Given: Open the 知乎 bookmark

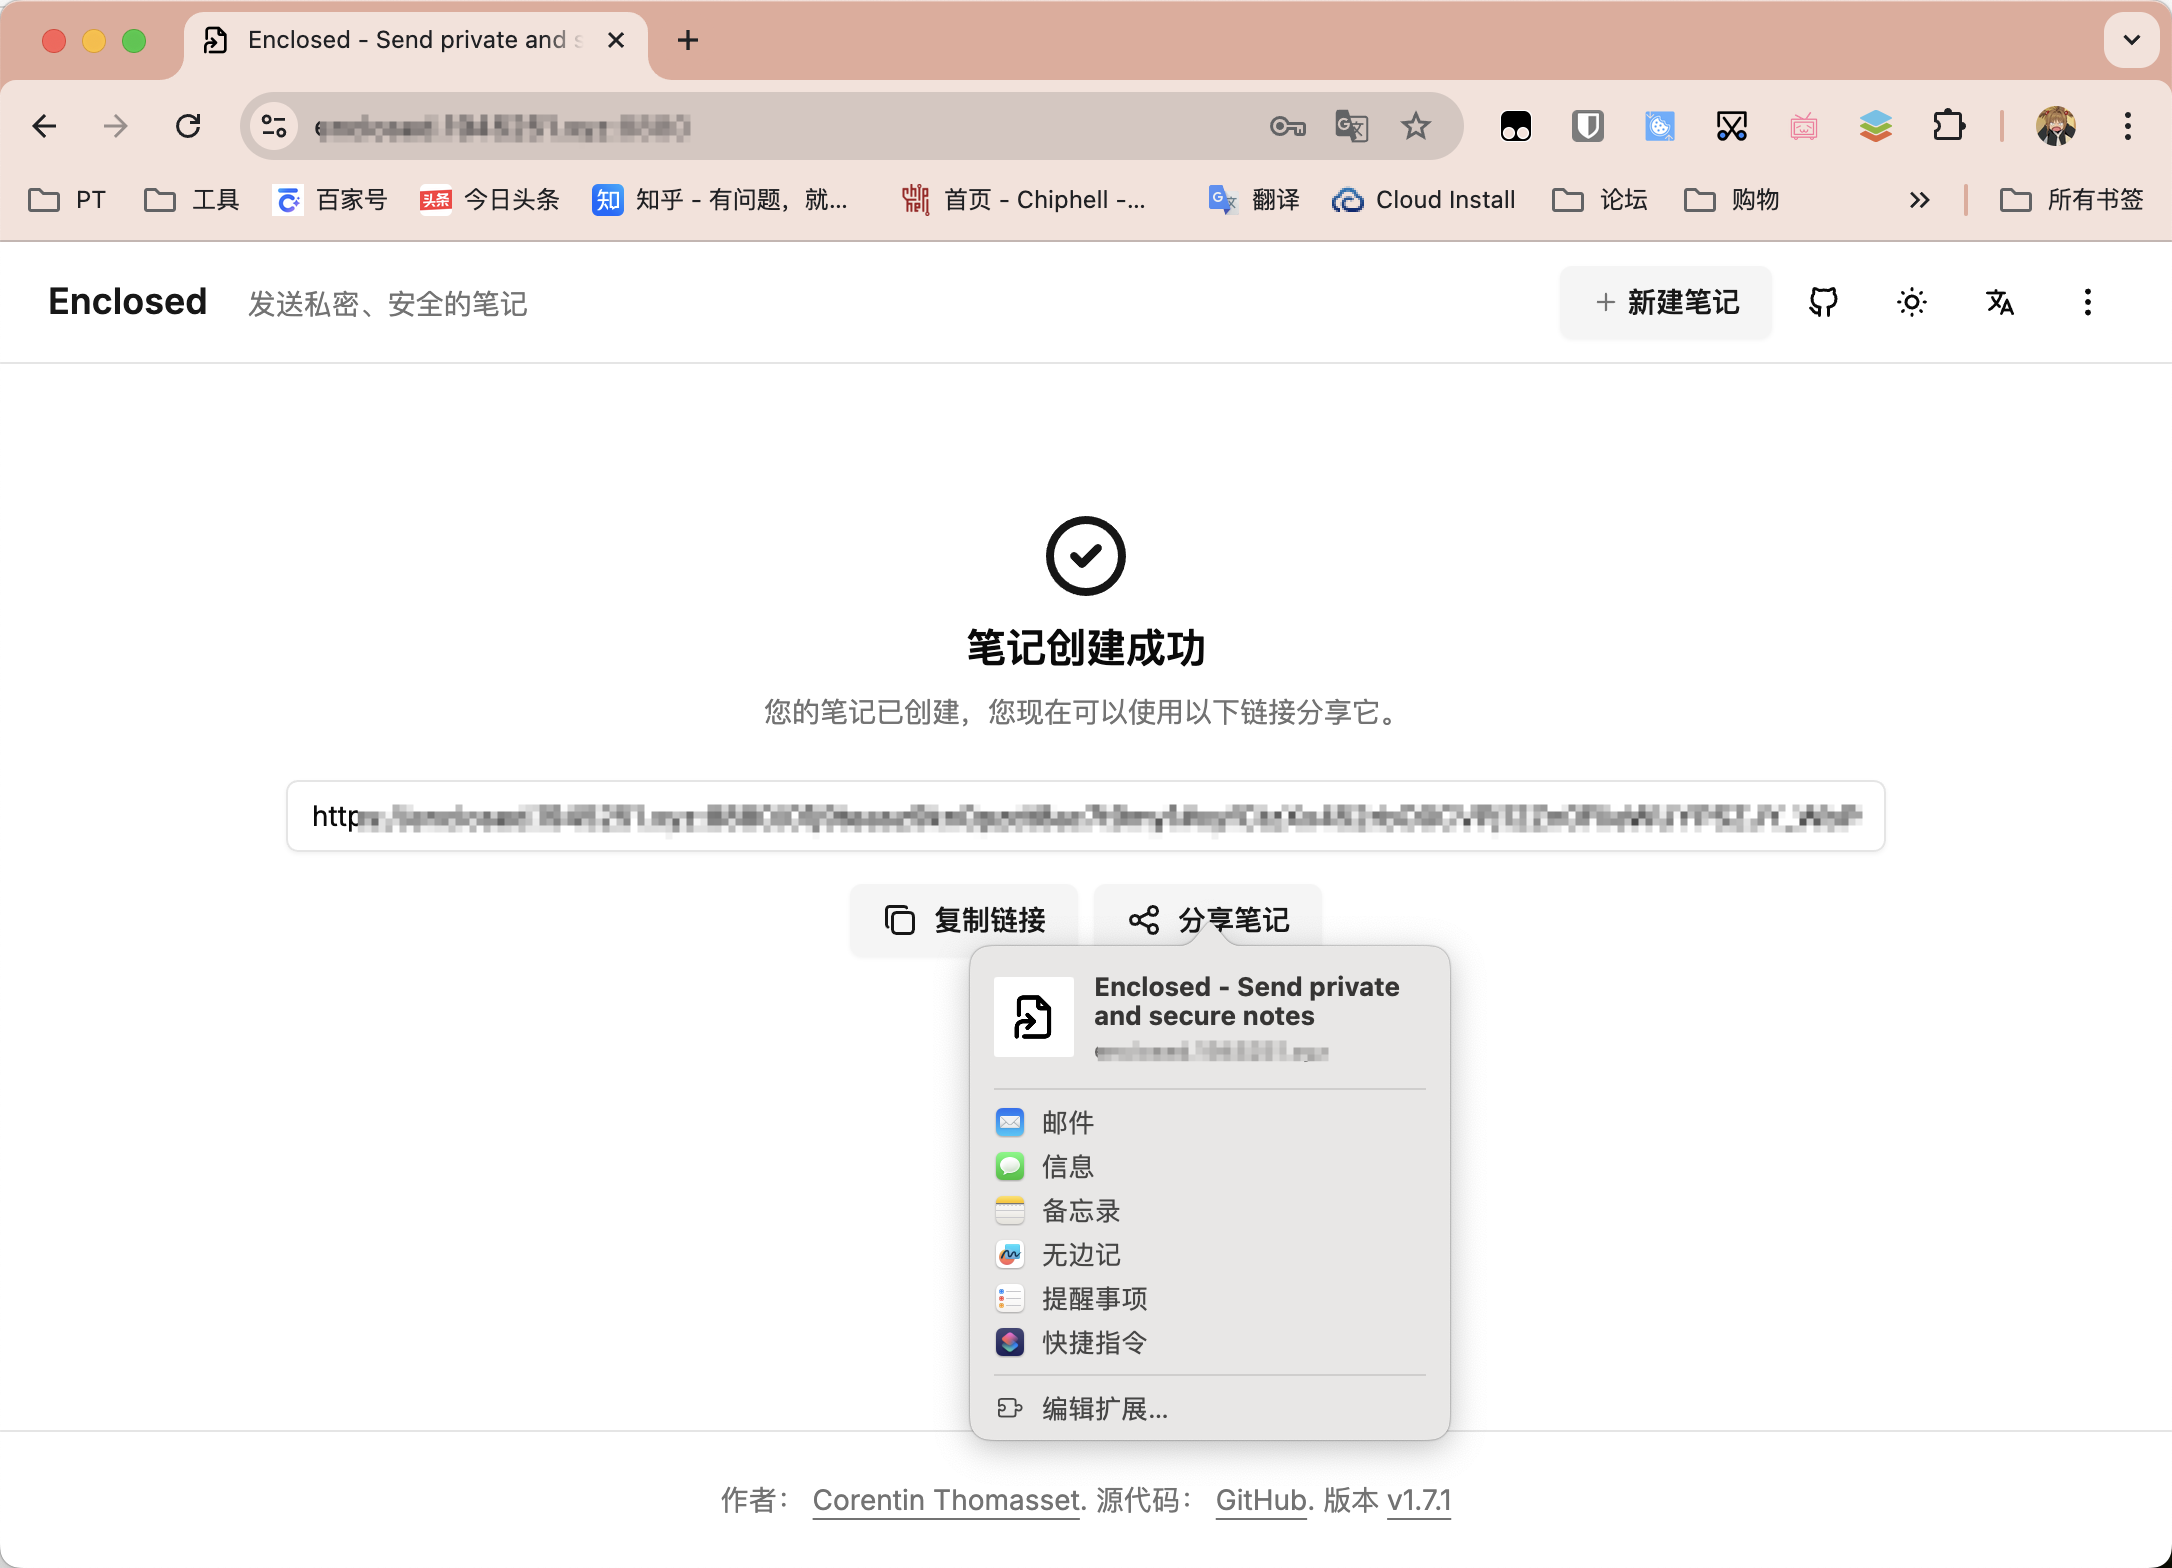Looking at the screenshot, I should coord(720,200).
